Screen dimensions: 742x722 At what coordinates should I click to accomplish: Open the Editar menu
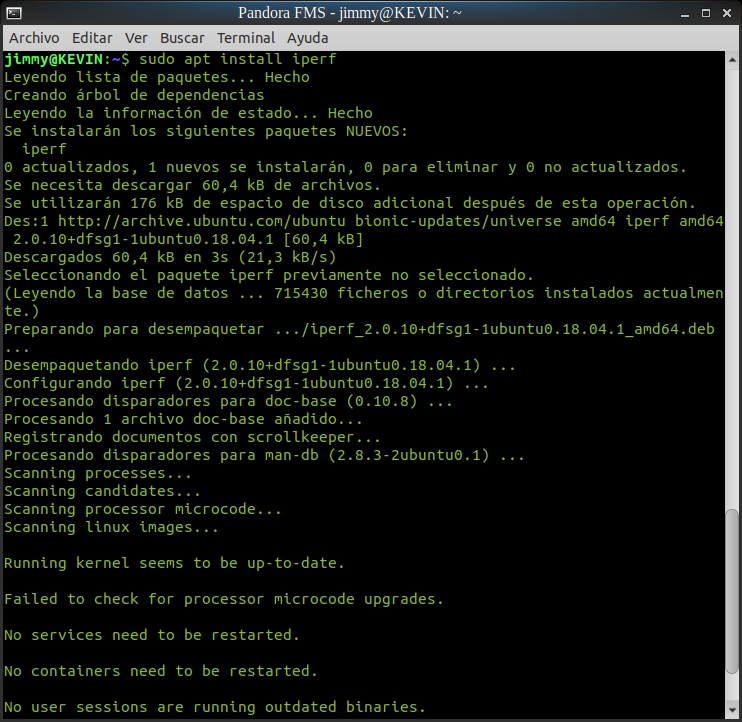92,38
